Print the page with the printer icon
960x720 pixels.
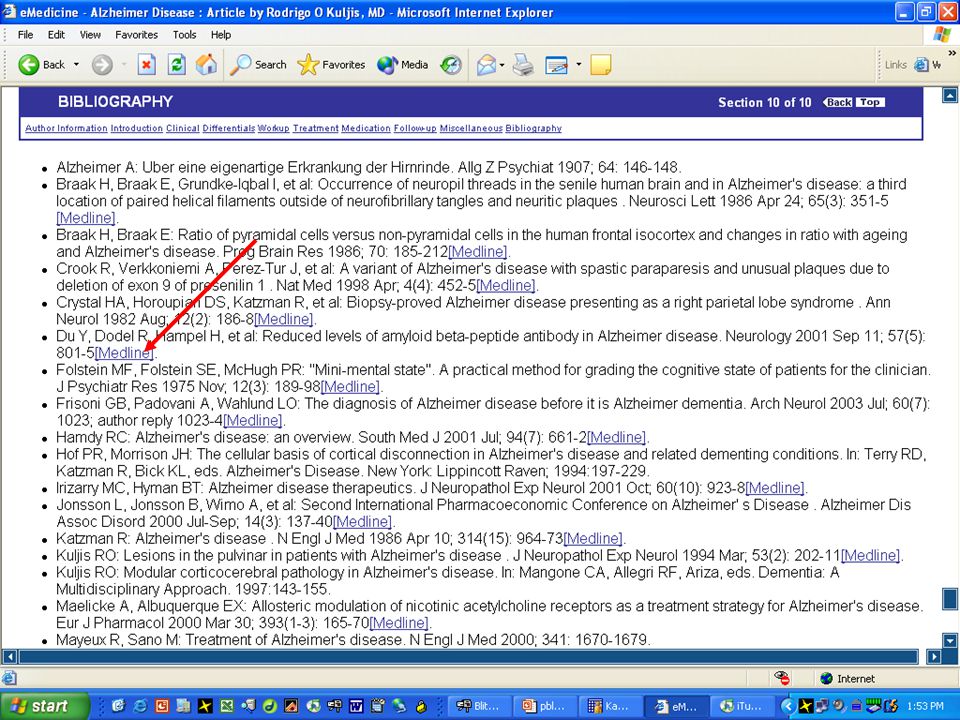[523, 64]
